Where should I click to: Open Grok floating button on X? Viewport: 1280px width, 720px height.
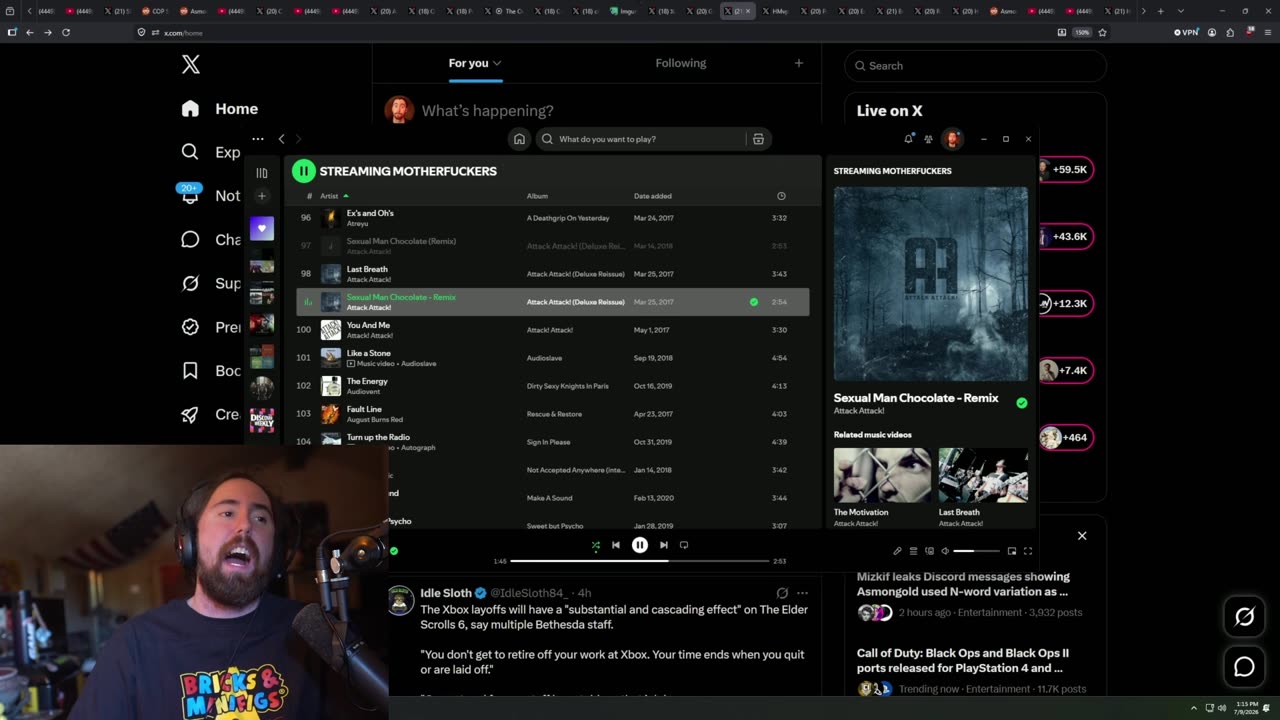pyautogui.click(x=1244, y=617)
